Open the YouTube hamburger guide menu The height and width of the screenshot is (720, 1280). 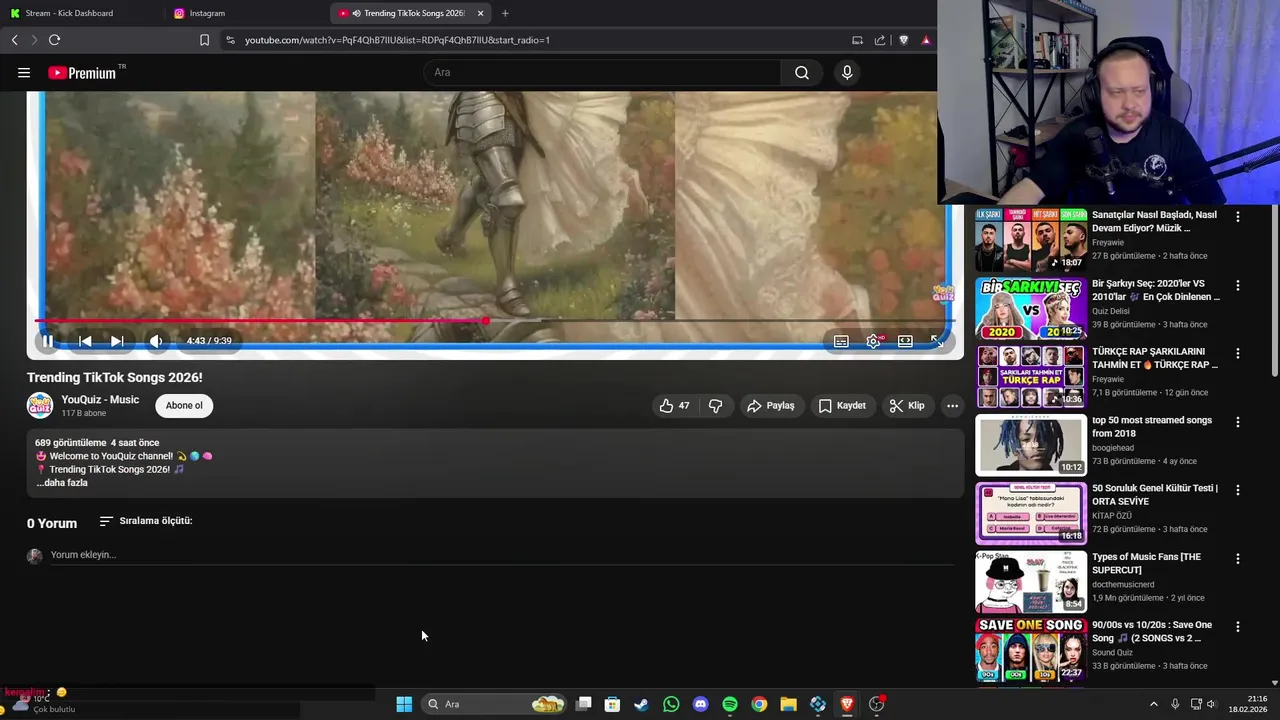(24, 72)
